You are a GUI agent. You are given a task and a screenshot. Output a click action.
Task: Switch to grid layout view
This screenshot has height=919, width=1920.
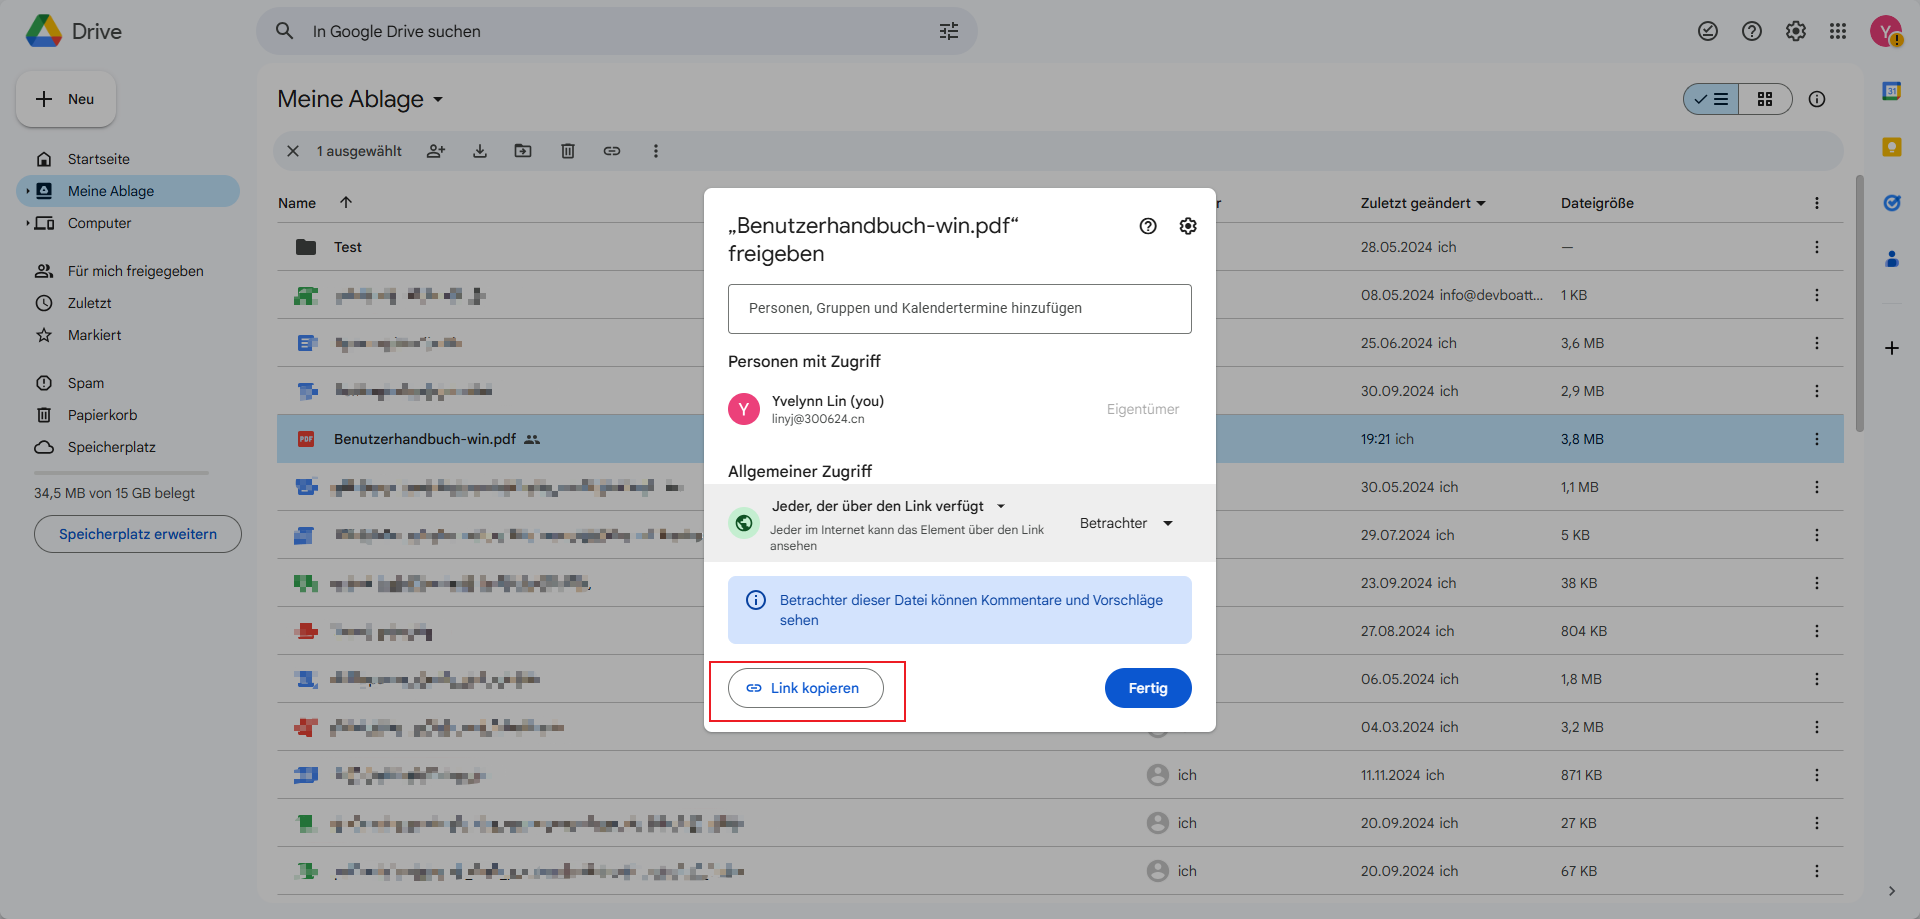click(x=1765, y=99)
